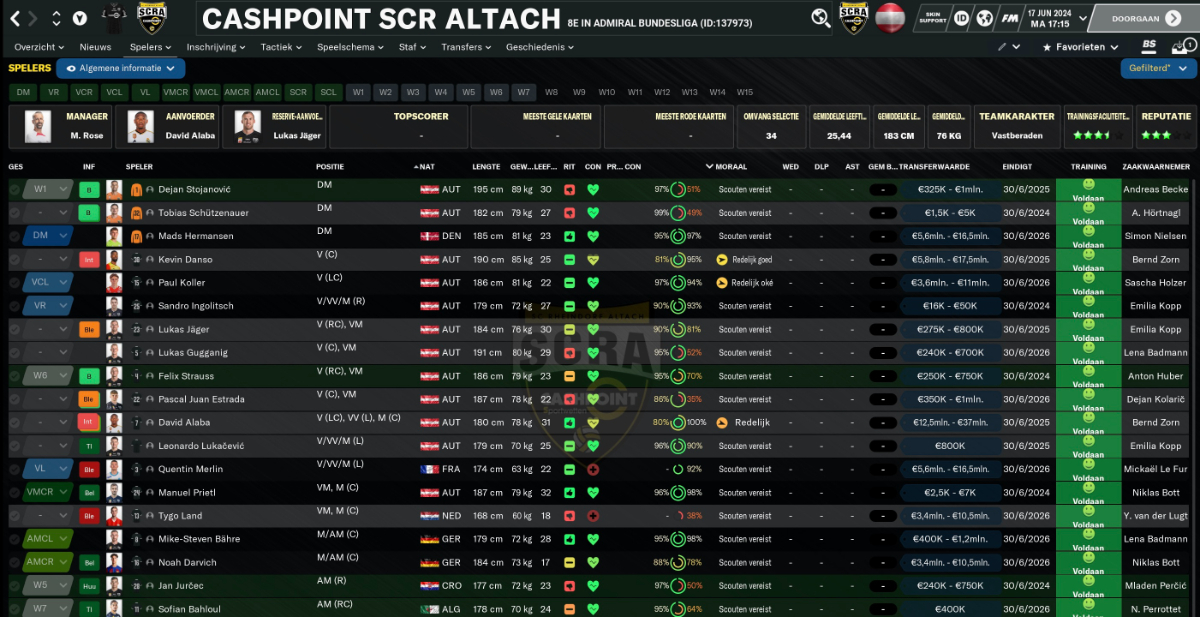Open DM position dropdown for Mads Hermansen
Viewport: 1200px width, 617px height.
click(x=48, y=236)
